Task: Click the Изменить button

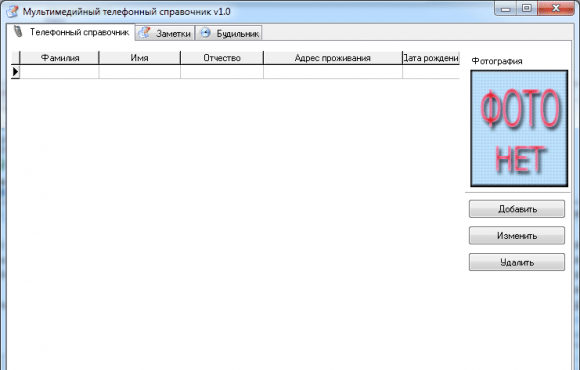Action: 517,236
